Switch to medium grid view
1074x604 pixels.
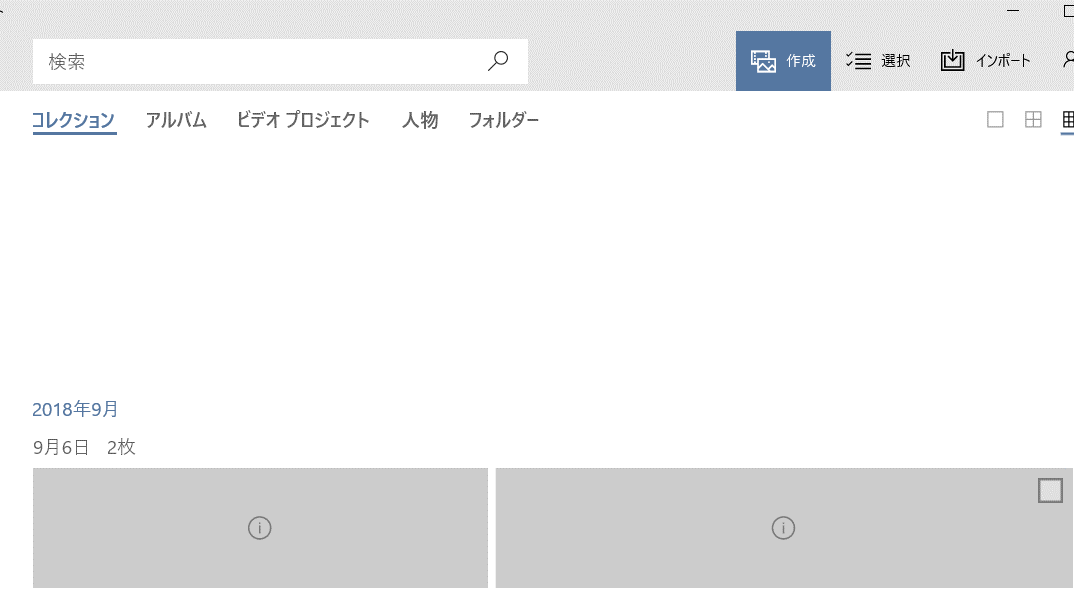1033,120
